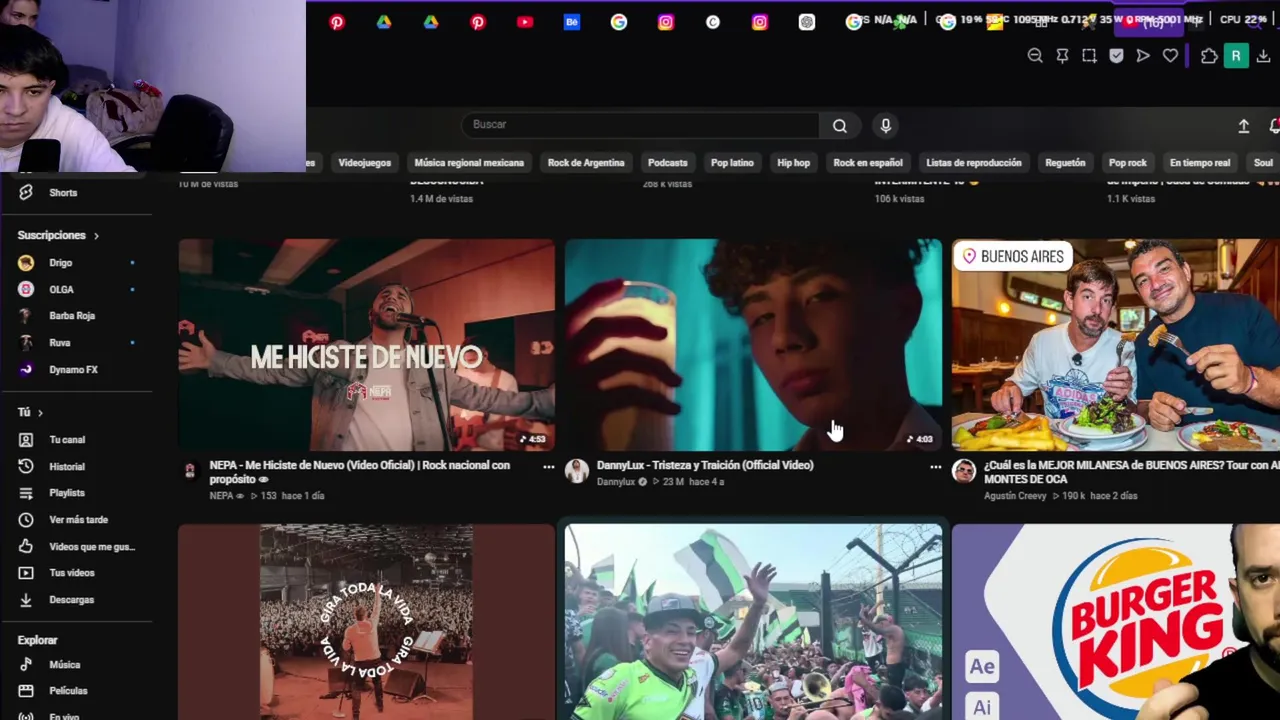This screenshot has height=720, width=1280.
Task: Open Ver más tarde in the sidebar
Action: pos(76,520)
